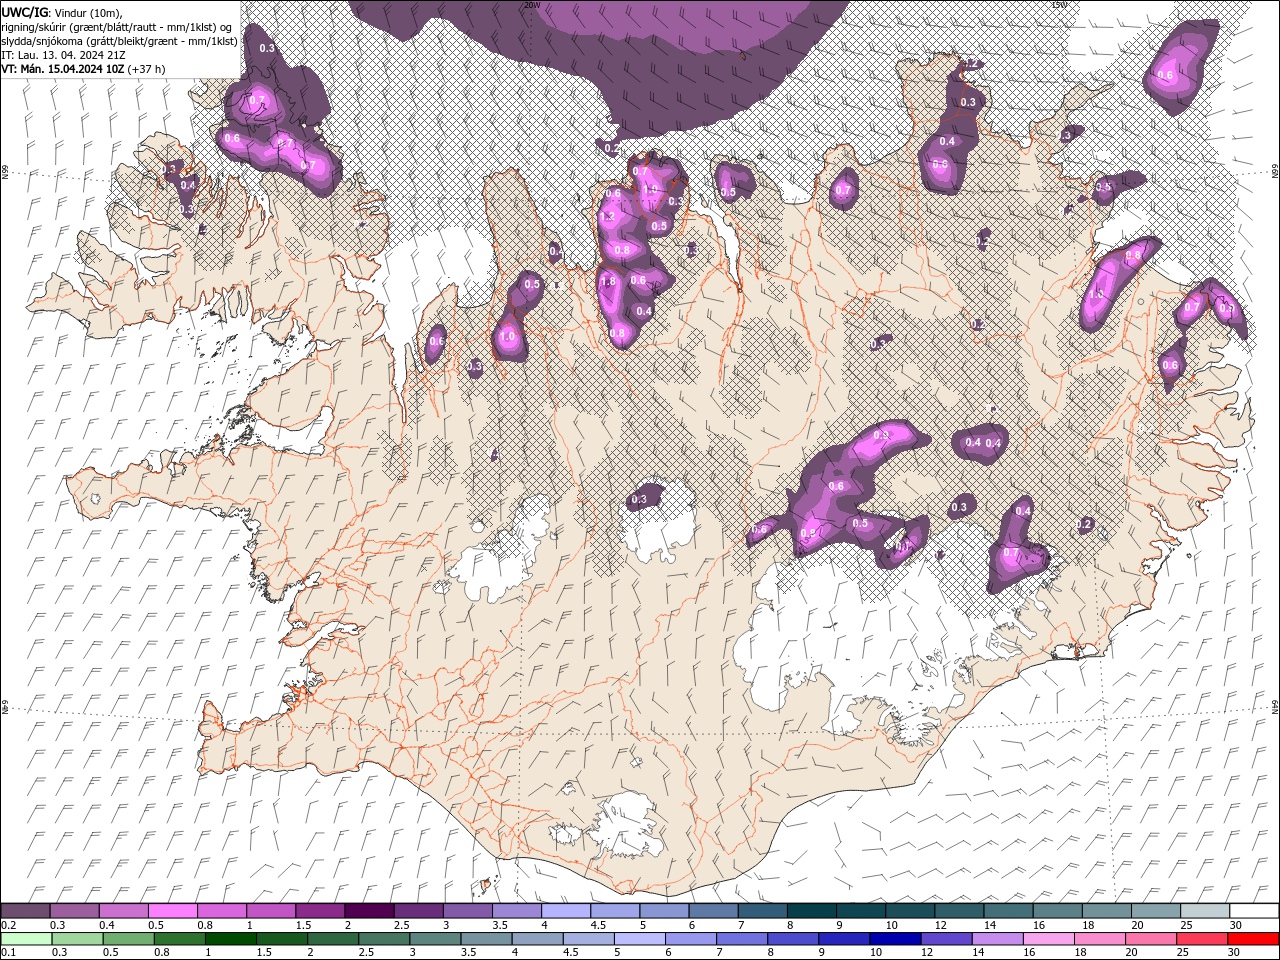
Task: Select the bright pink 0.5 swatch in upper legend
Action: 173,911
